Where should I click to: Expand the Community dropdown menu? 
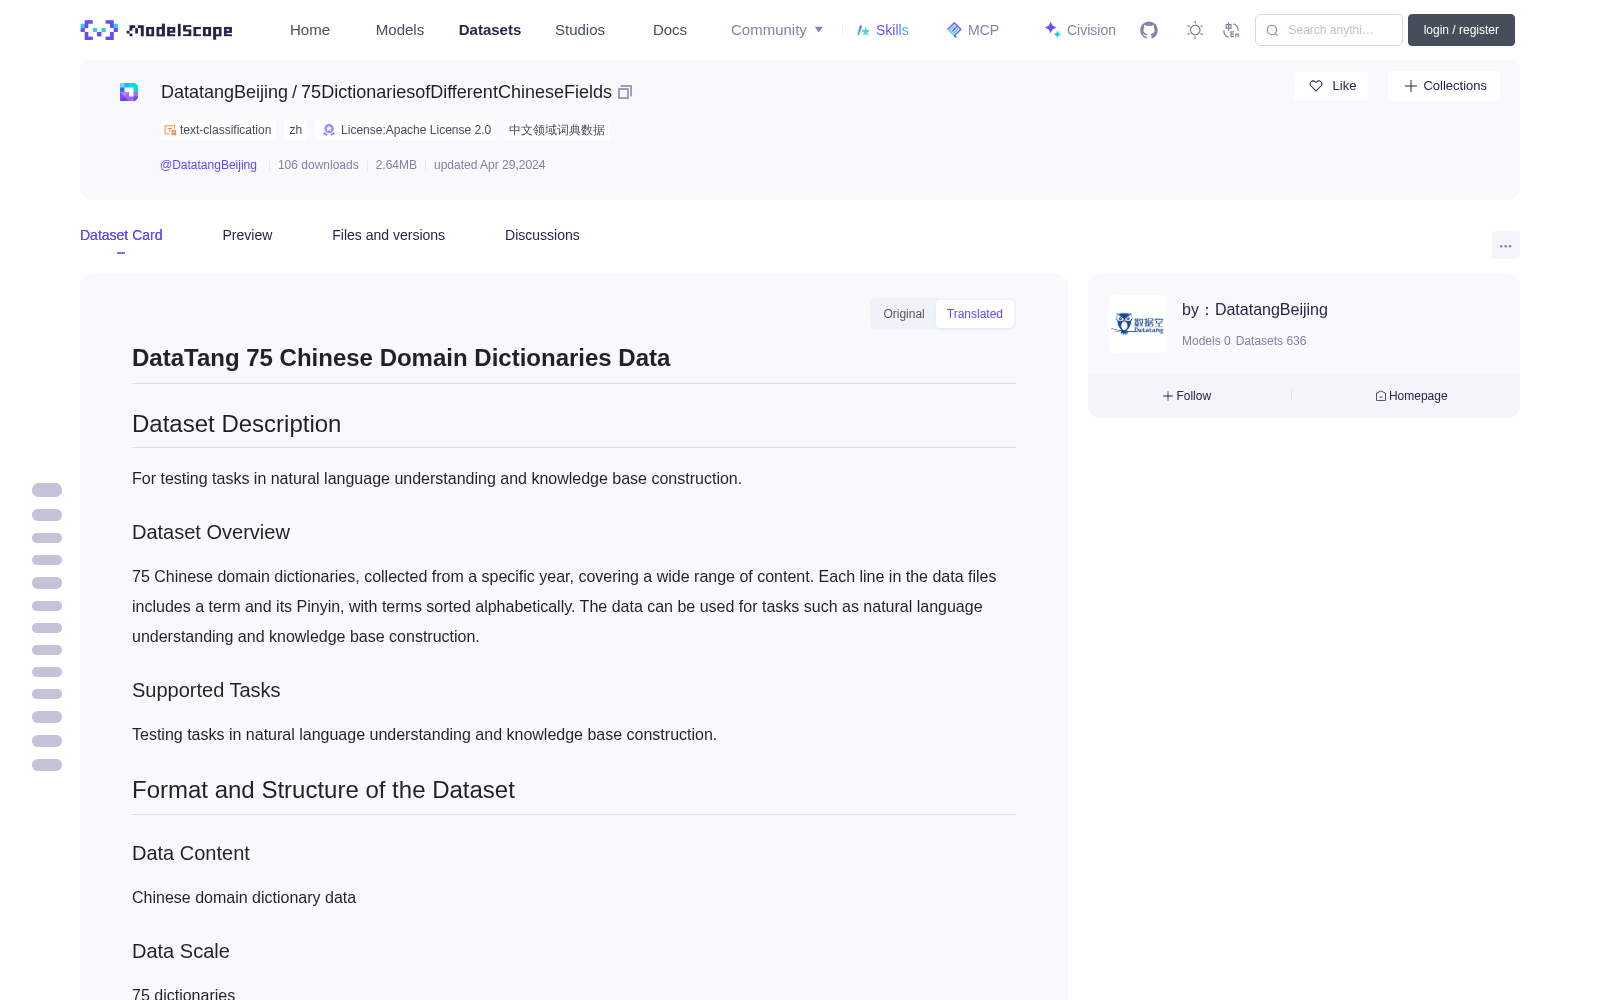point(777,30)
